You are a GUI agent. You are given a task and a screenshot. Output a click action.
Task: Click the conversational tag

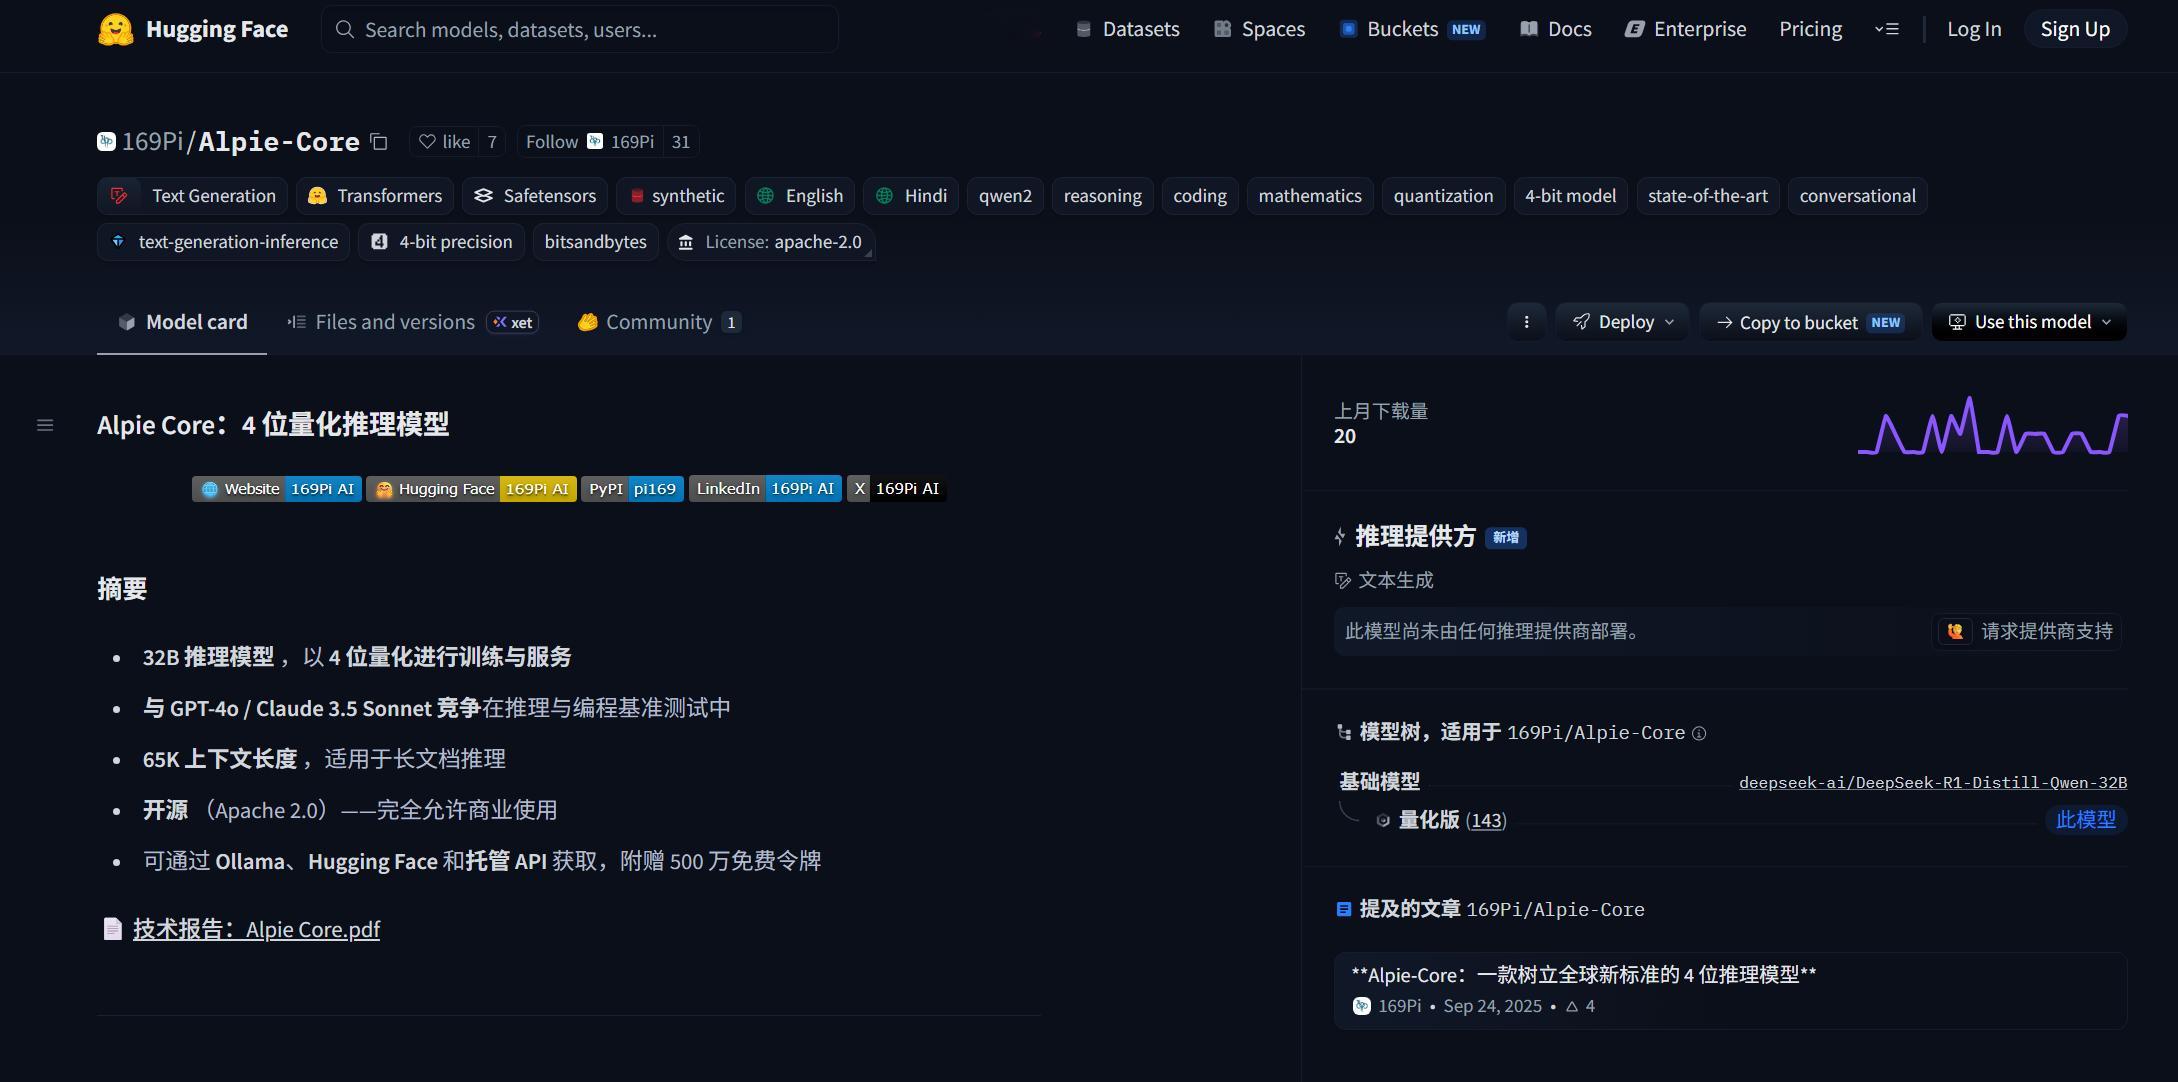[1857, 196]
